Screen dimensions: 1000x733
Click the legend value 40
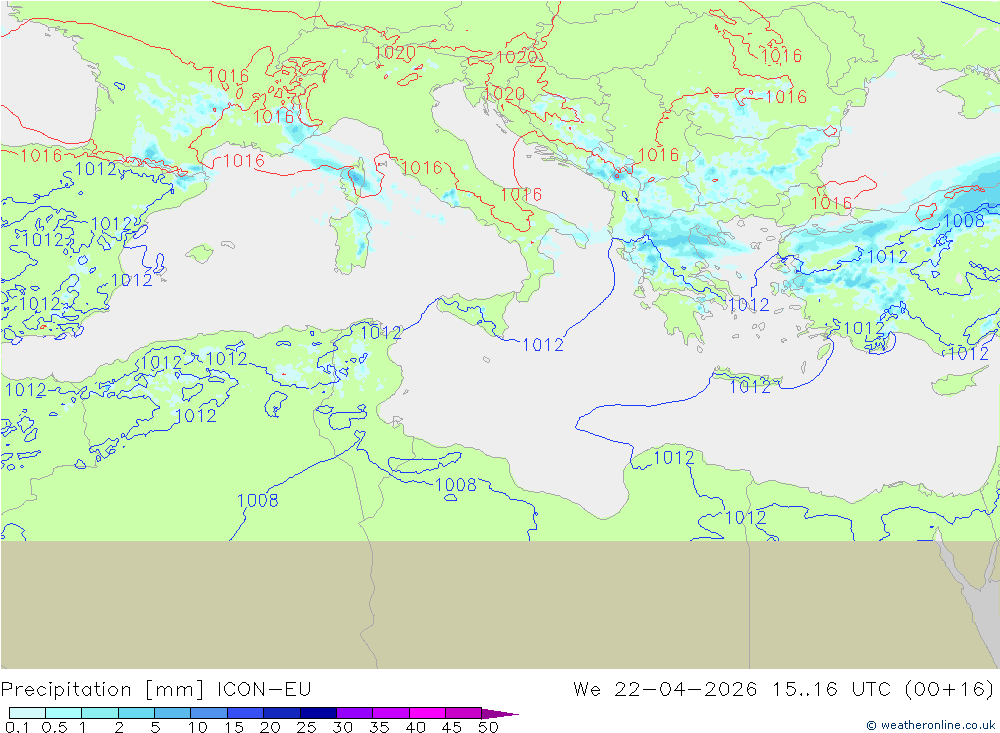(415, 727)
